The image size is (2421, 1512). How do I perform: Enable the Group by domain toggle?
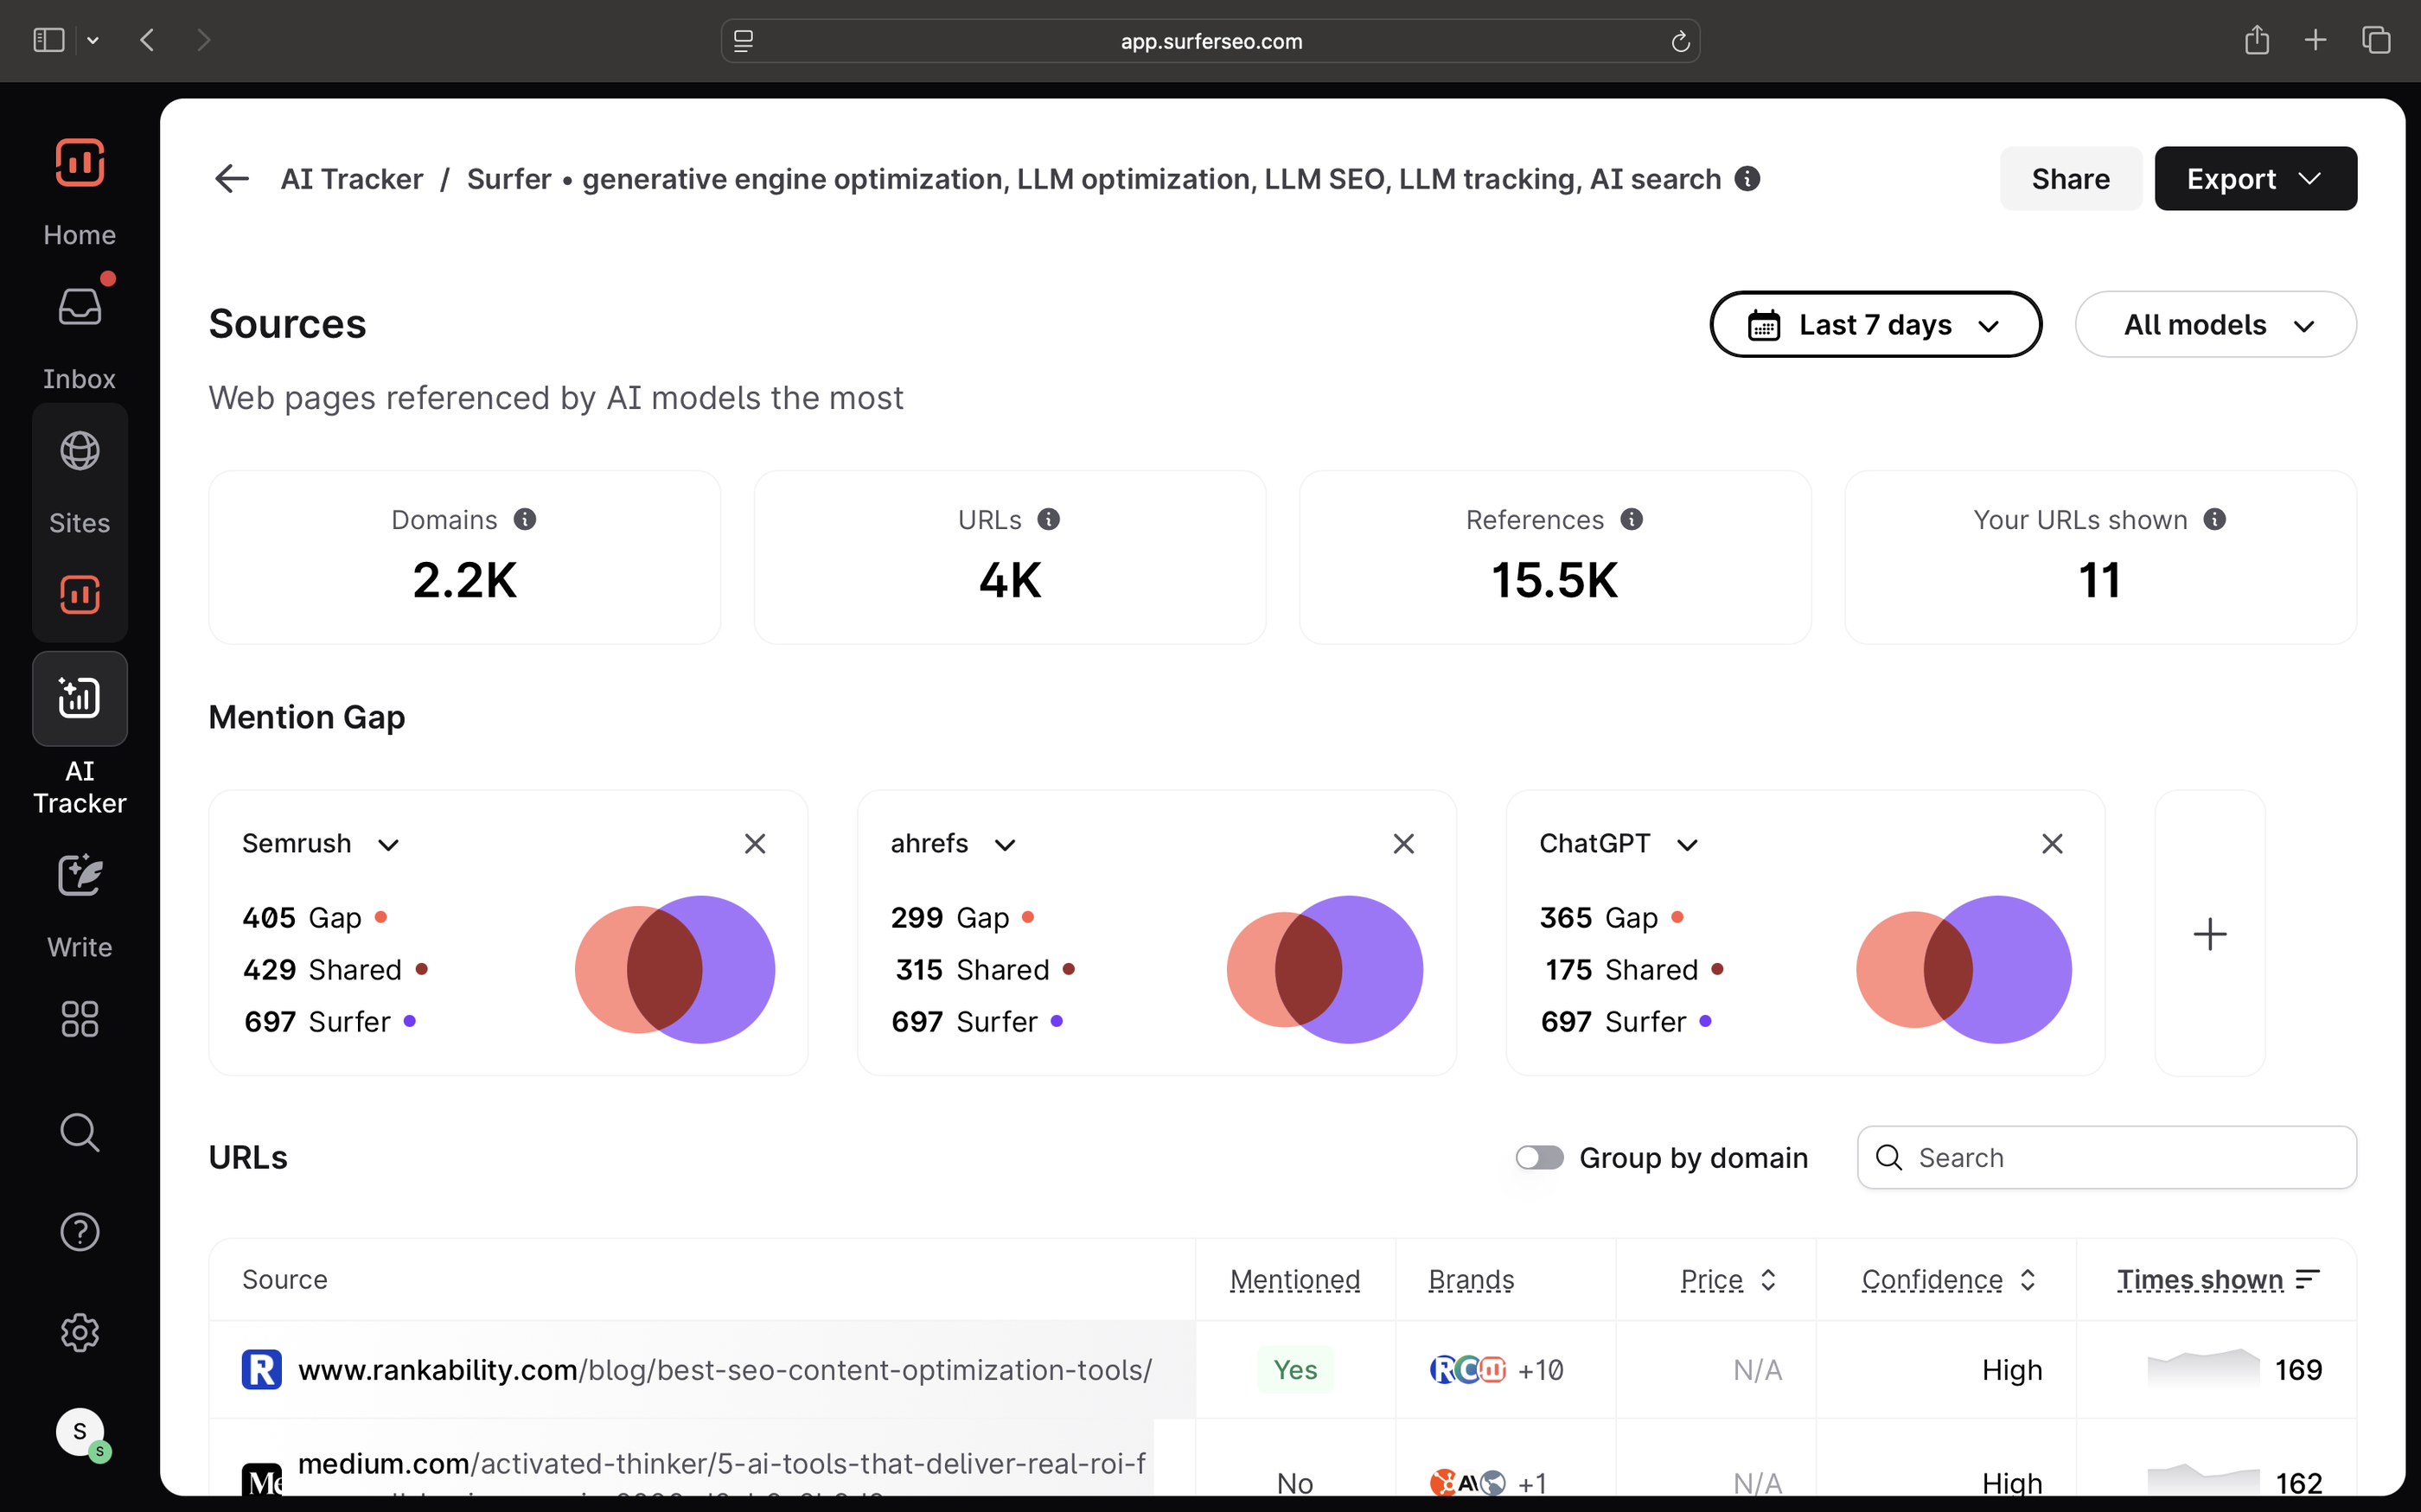1538,1157
